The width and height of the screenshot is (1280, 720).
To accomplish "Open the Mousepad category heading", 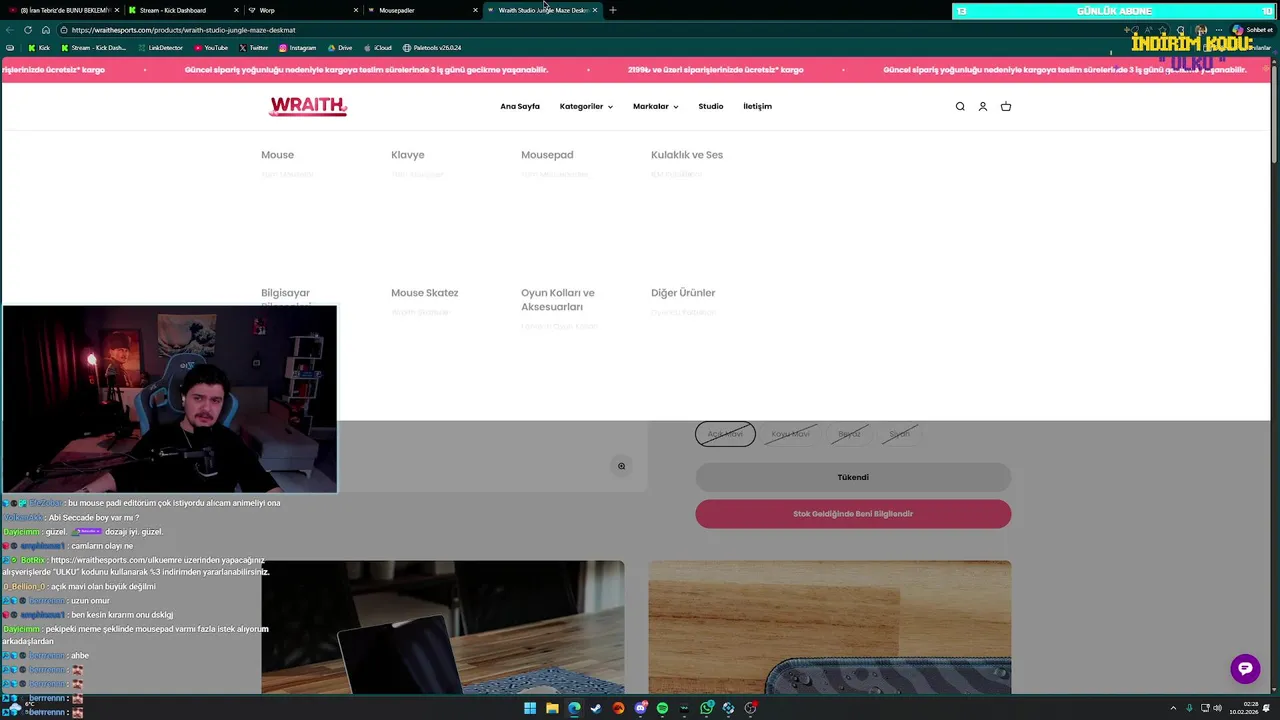I will point(547,155).
